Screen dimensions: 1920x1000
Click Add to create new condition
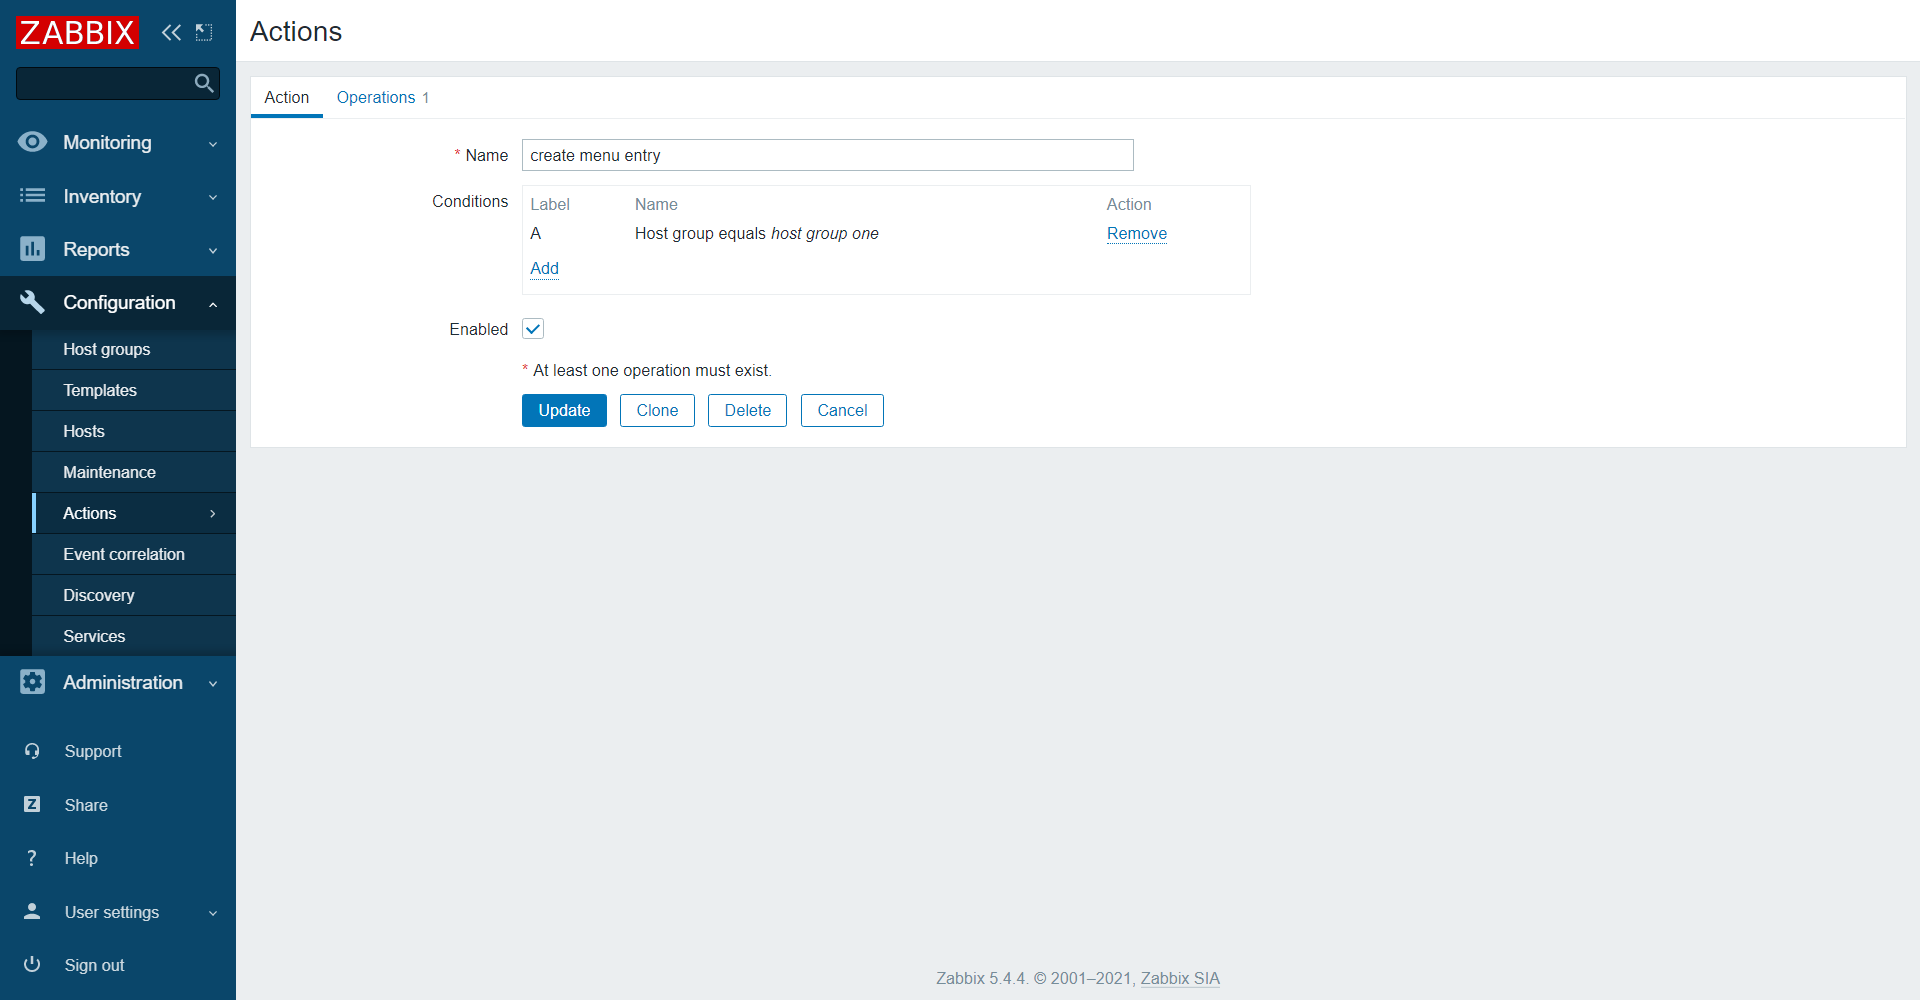544,268
